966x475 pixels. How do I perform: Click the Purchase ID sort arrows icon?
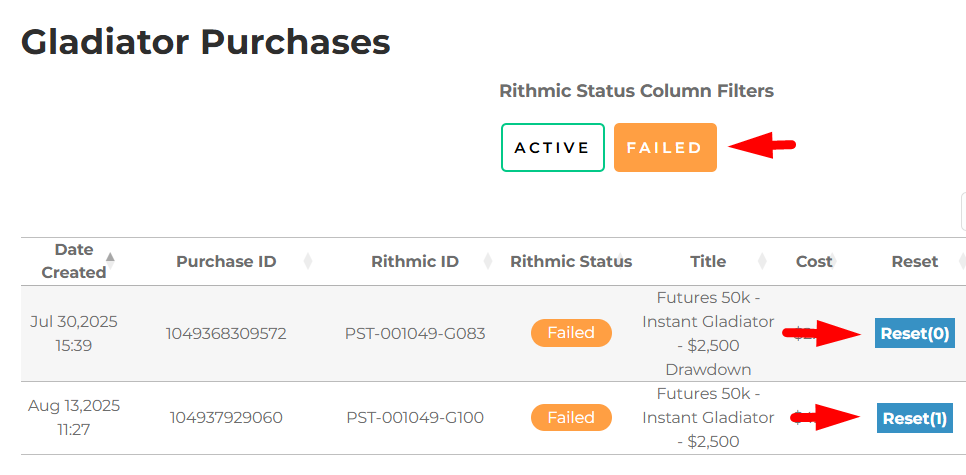pyautogui.click(x=308, y=262)
